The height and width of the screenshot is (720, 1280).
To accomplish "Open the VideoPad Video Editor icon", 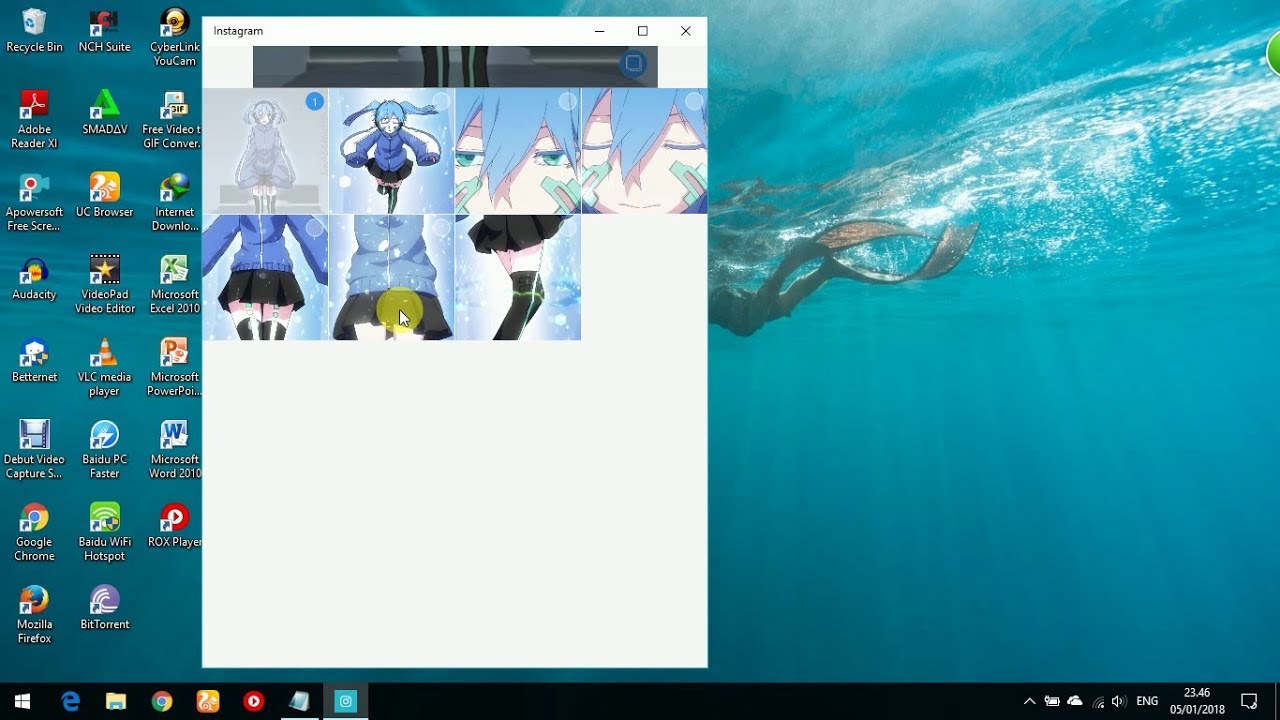I will click(x=104, y=284).
